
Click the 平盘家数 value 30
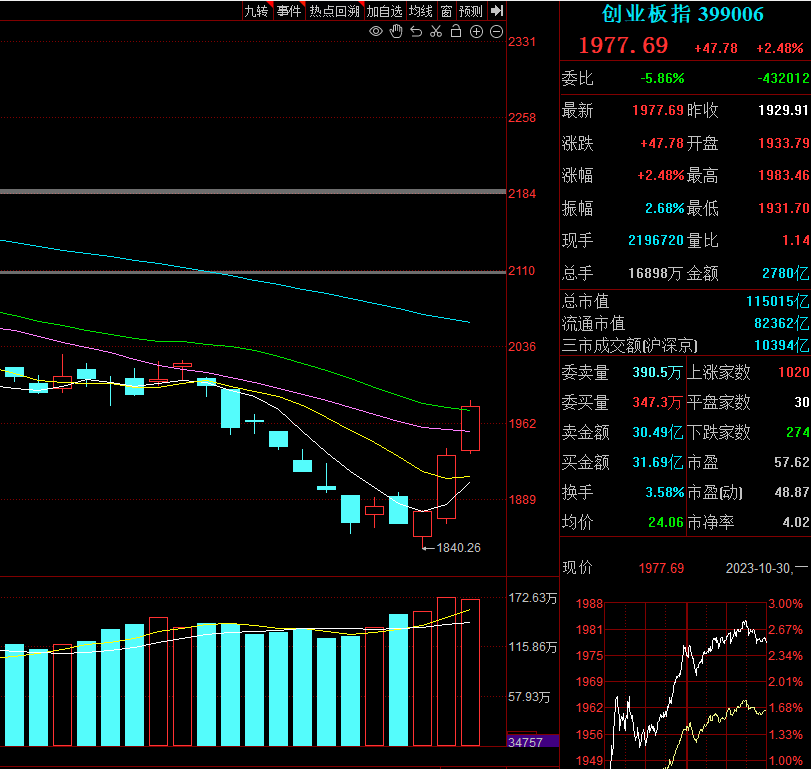pos(802,402)
